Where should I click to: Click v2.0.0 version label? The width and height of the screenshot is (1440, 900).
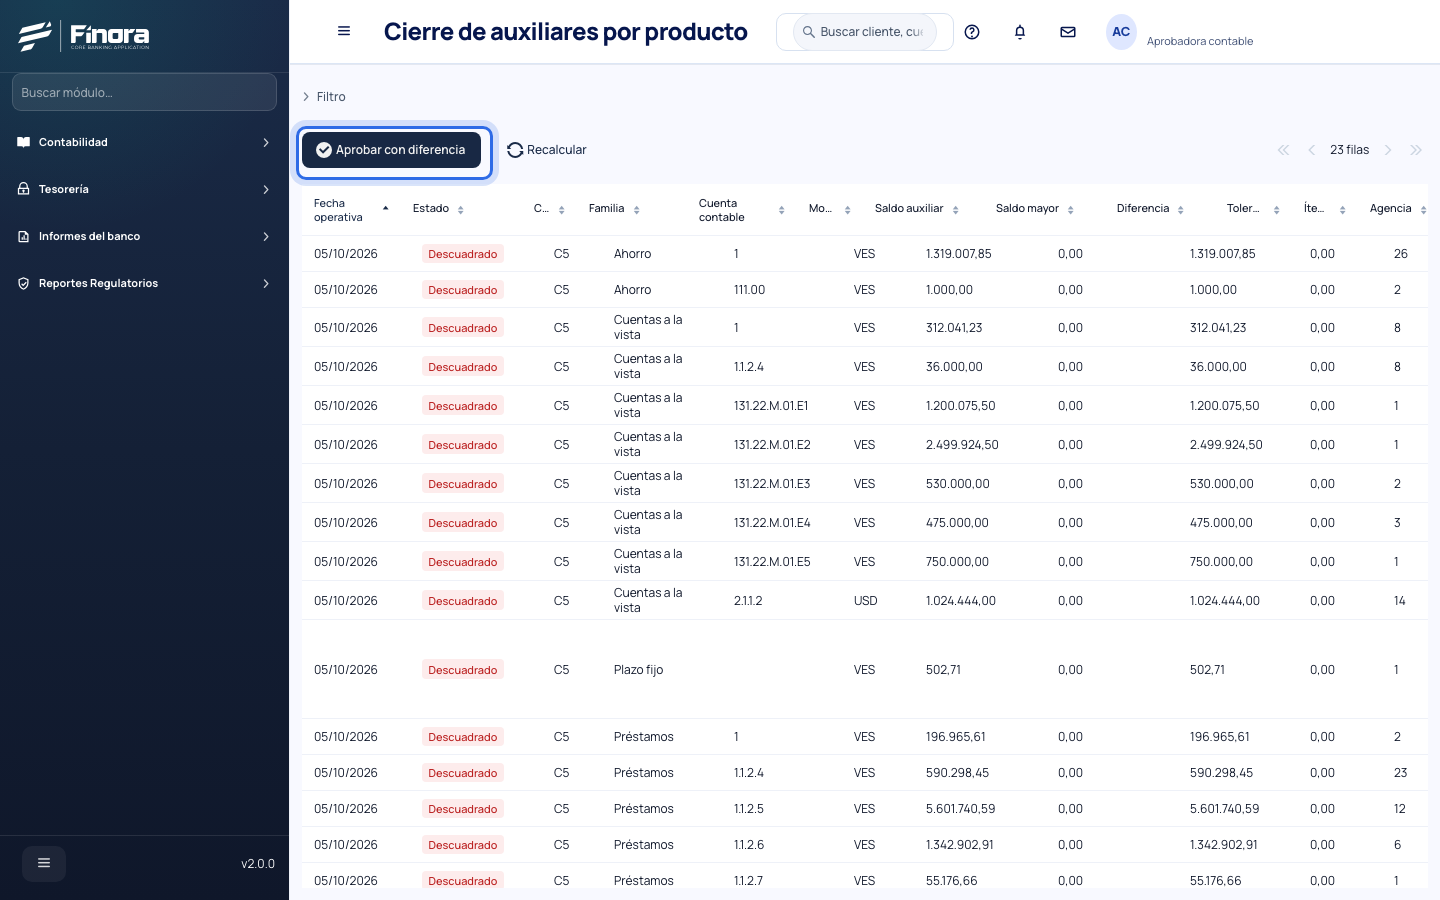(258, 864)
